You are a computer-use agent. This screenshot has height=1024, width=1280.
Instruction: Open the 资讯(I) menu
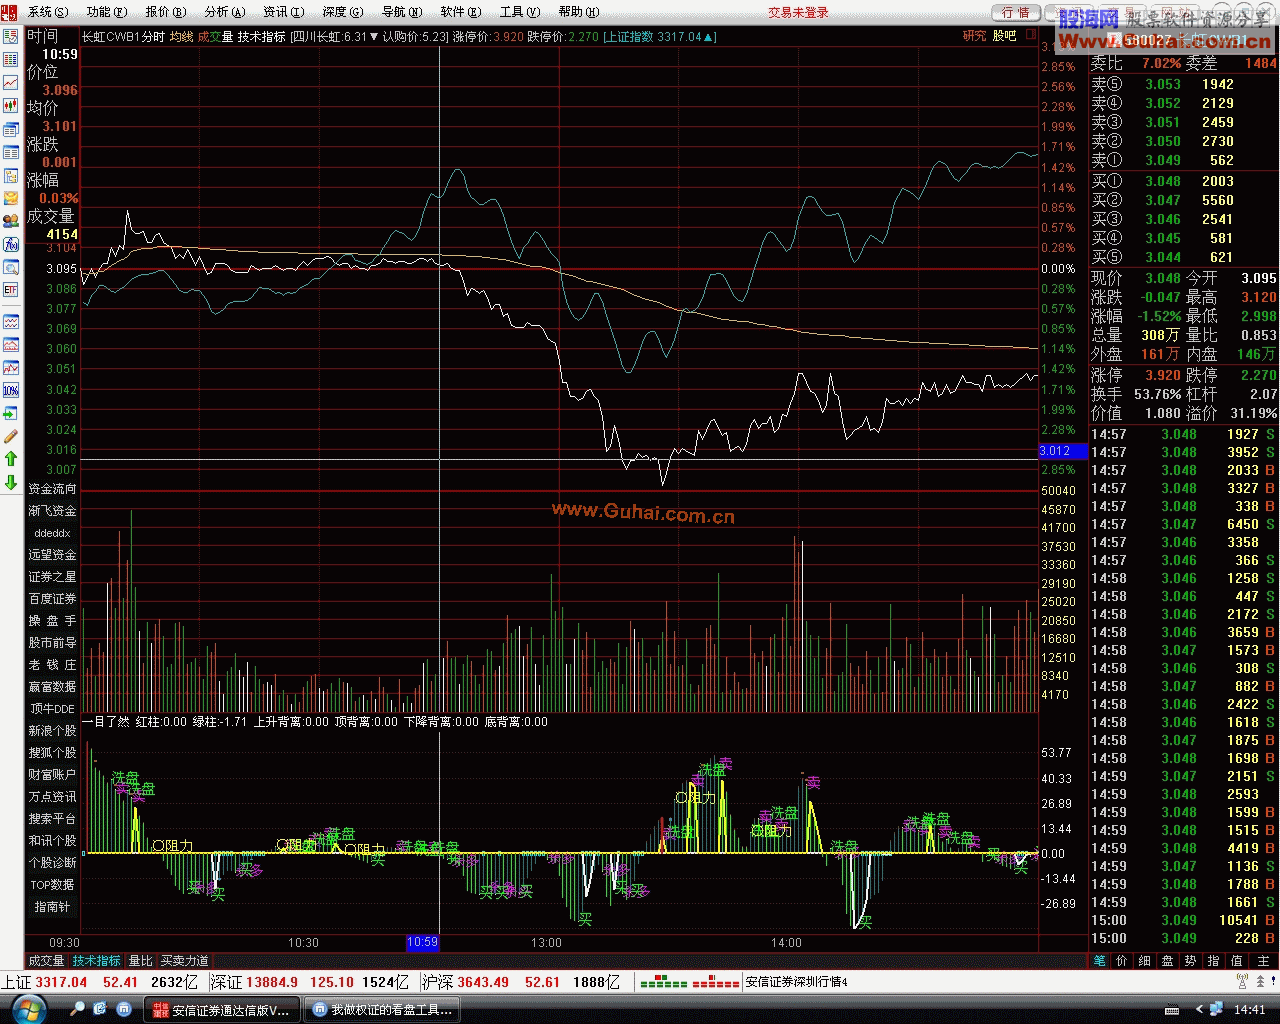click(x=283, y=12)
